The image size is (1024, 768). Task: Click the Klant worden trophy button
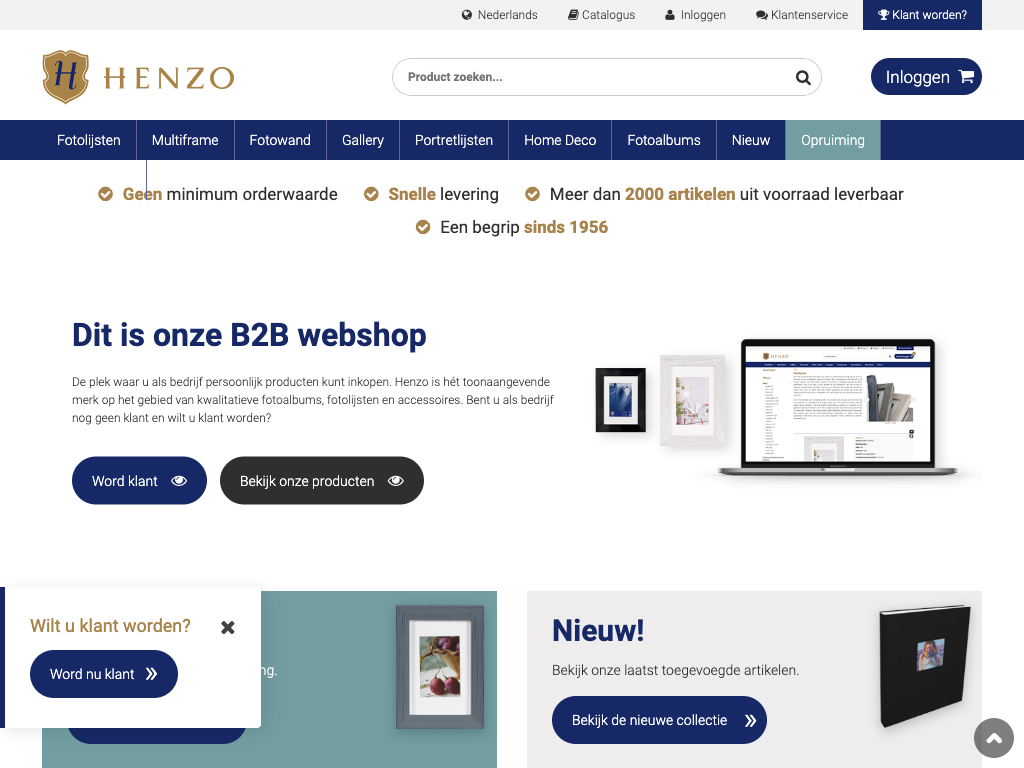click(x=922, y=15)
